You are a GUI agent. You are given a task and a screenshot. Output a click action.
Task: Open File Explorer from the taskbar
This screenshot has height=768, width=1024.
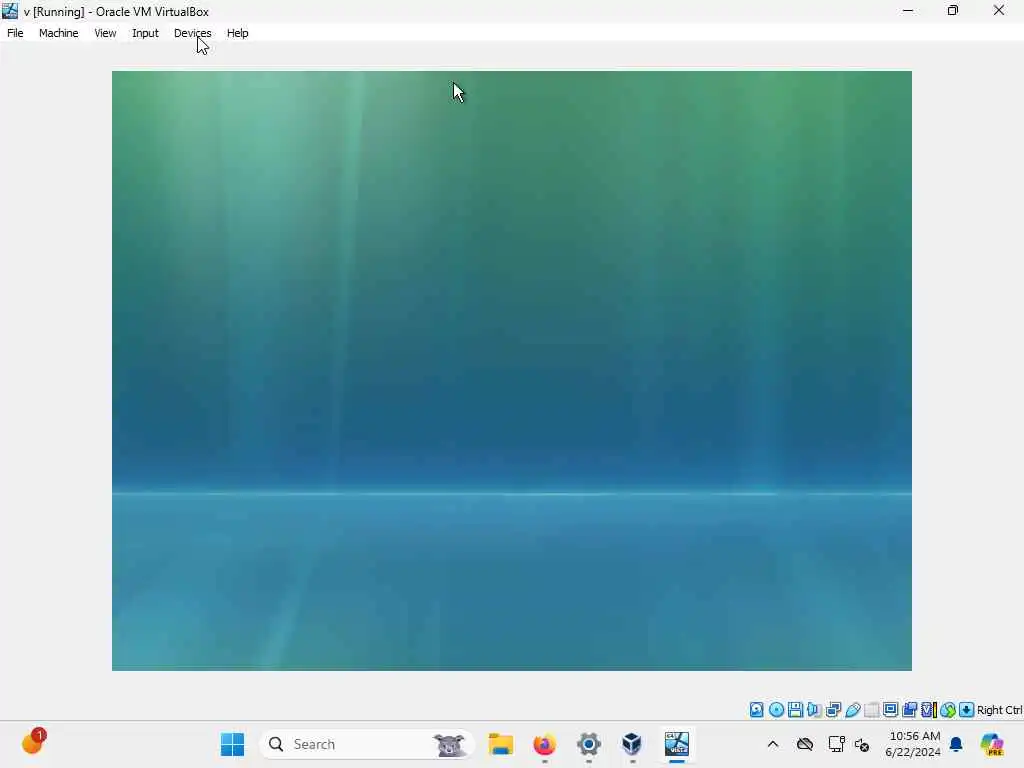click(501, 744)
